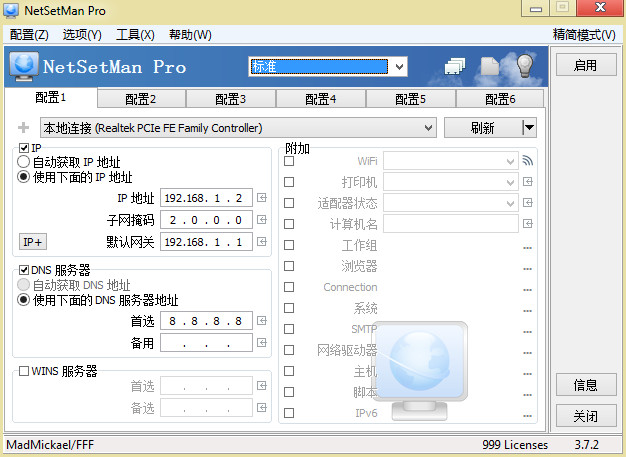The height and width of the screenshot is (457, 626).
Task: Click the arrow icon next to WINS 备选 field
Action: point(261,408)
